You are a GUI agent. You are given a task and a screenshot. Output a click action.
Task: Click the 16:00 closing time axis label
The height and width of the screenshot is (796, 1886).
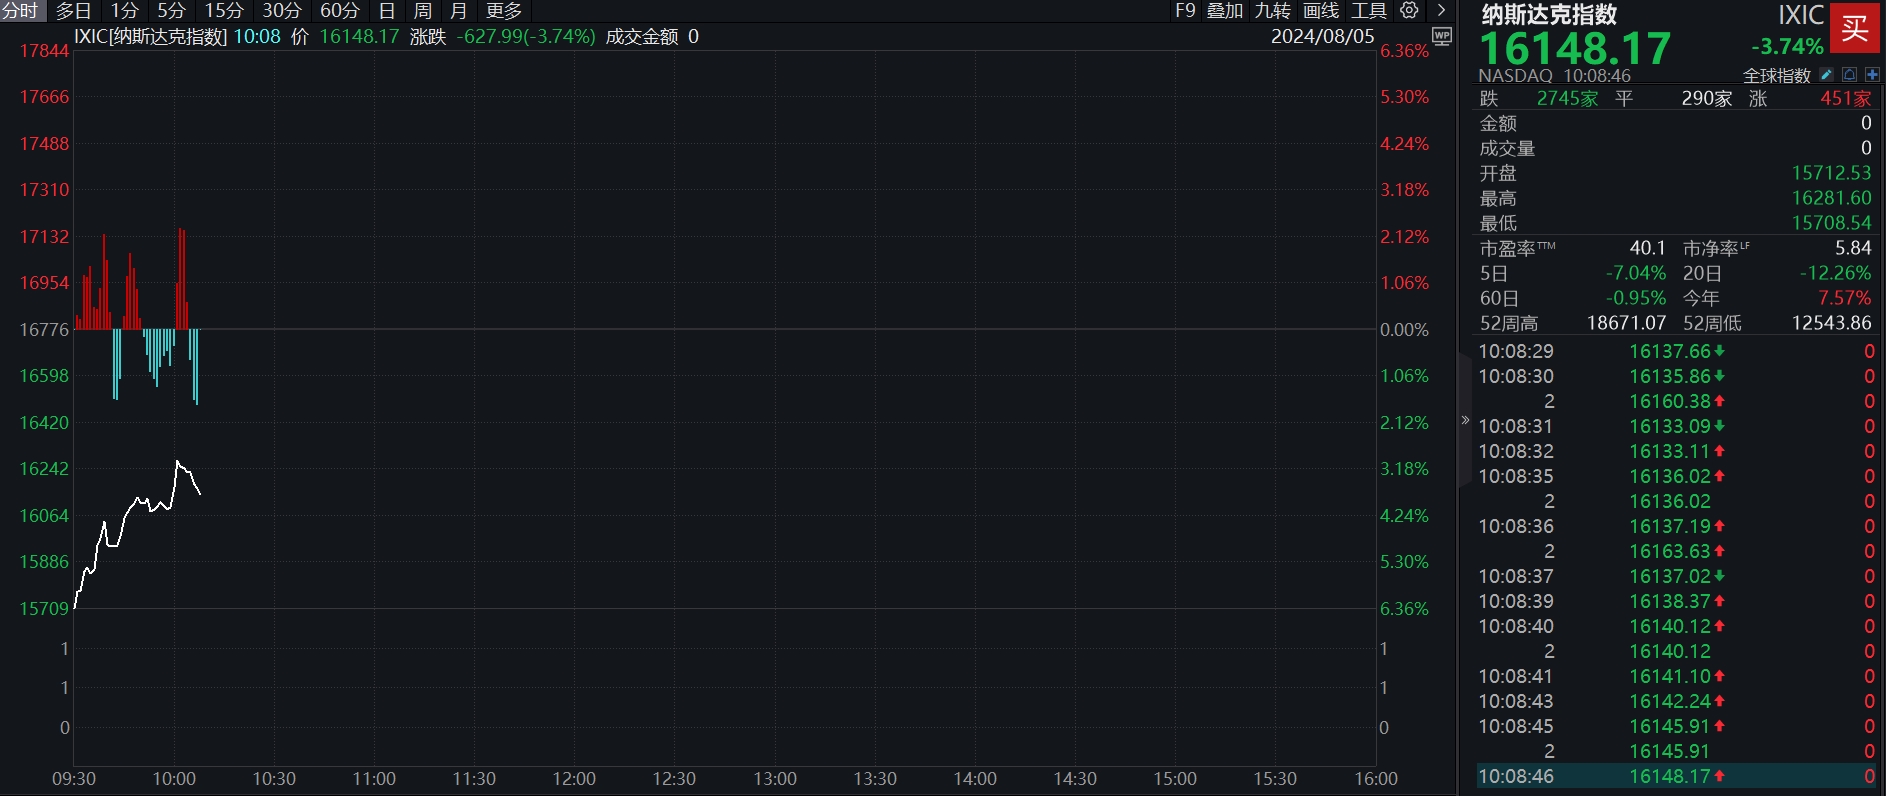tap(1376, 779)
